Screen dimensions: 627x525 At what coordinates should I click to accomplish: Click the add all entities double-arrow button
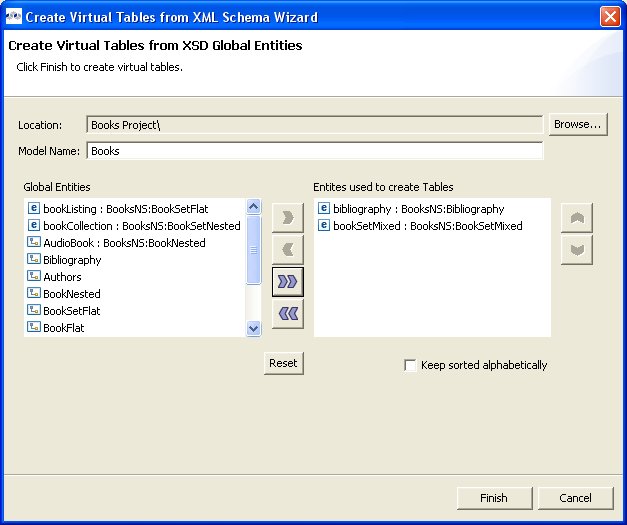coord(287,282)
